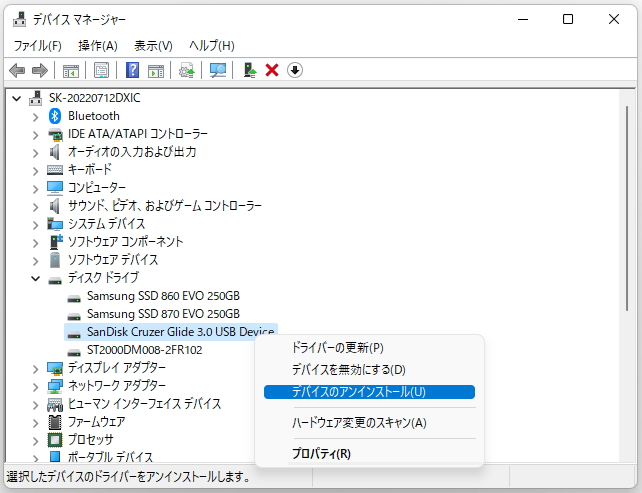Viewport: 642px width, 493px height.
Task: Click status bar text 選択したデバイスのドライバー
Action: [x=128, y=477]
